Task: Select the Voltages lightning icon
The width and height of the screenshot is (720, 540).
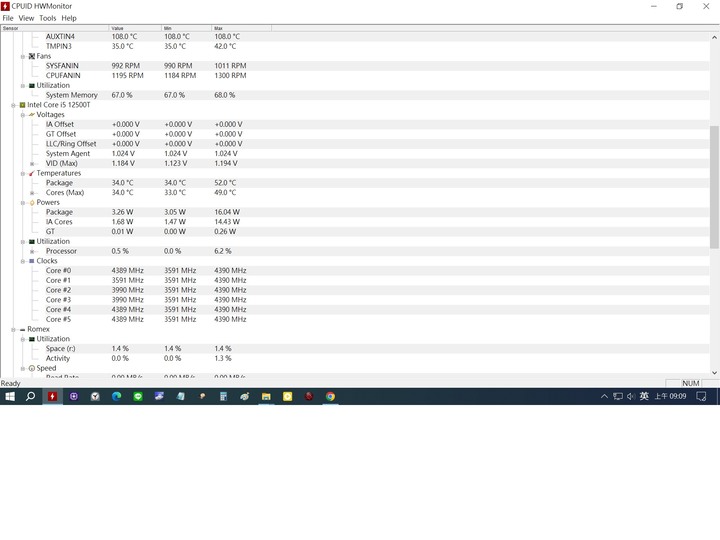Action: coord(32,114)
